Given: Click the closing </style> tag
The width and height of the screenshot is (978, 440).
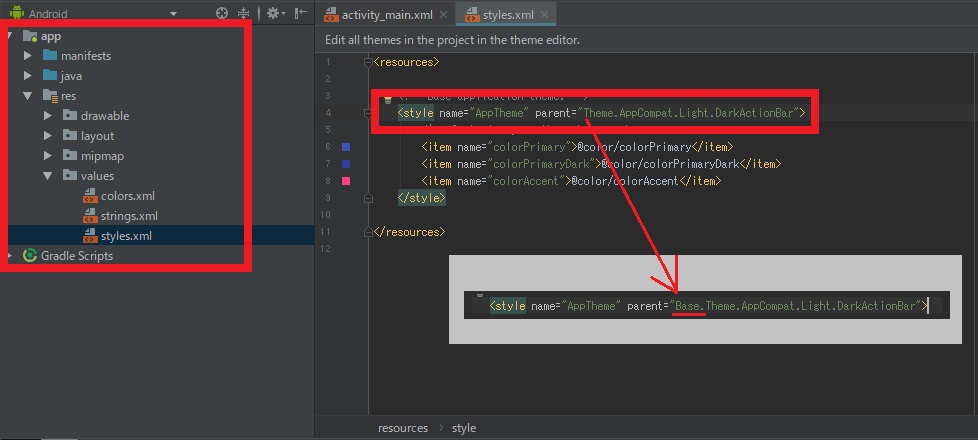Looking at the screenshot, I should tap(422, 198).
